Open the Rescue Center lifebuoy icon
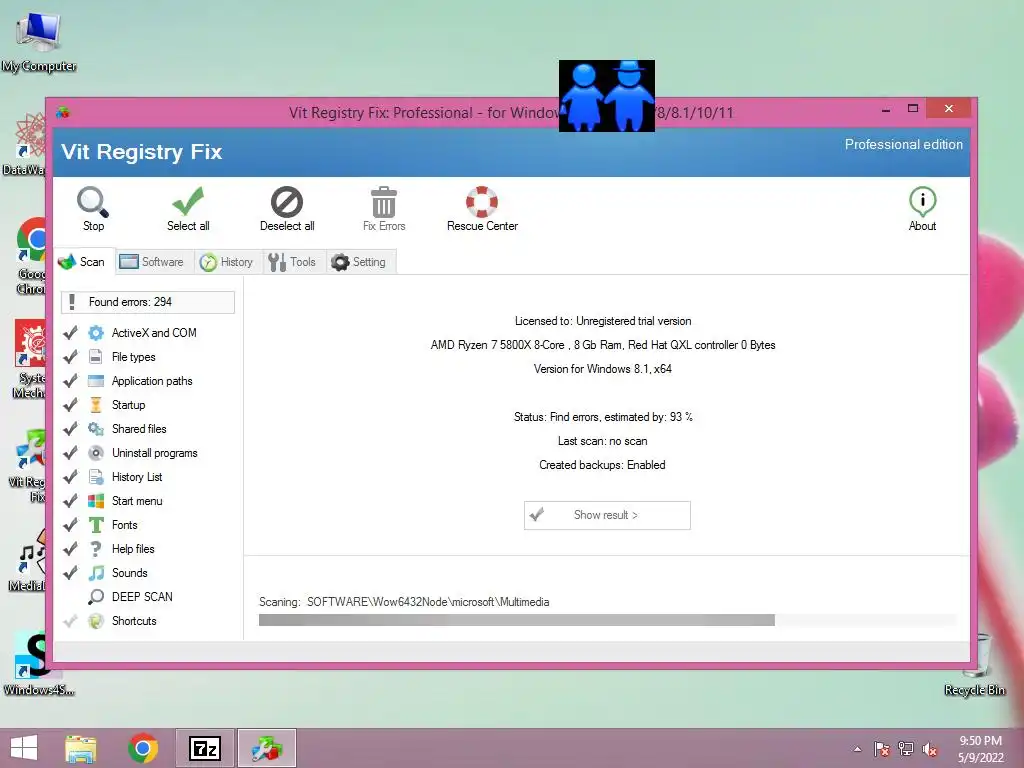The image size is (1024, 768). pos(482,202)
